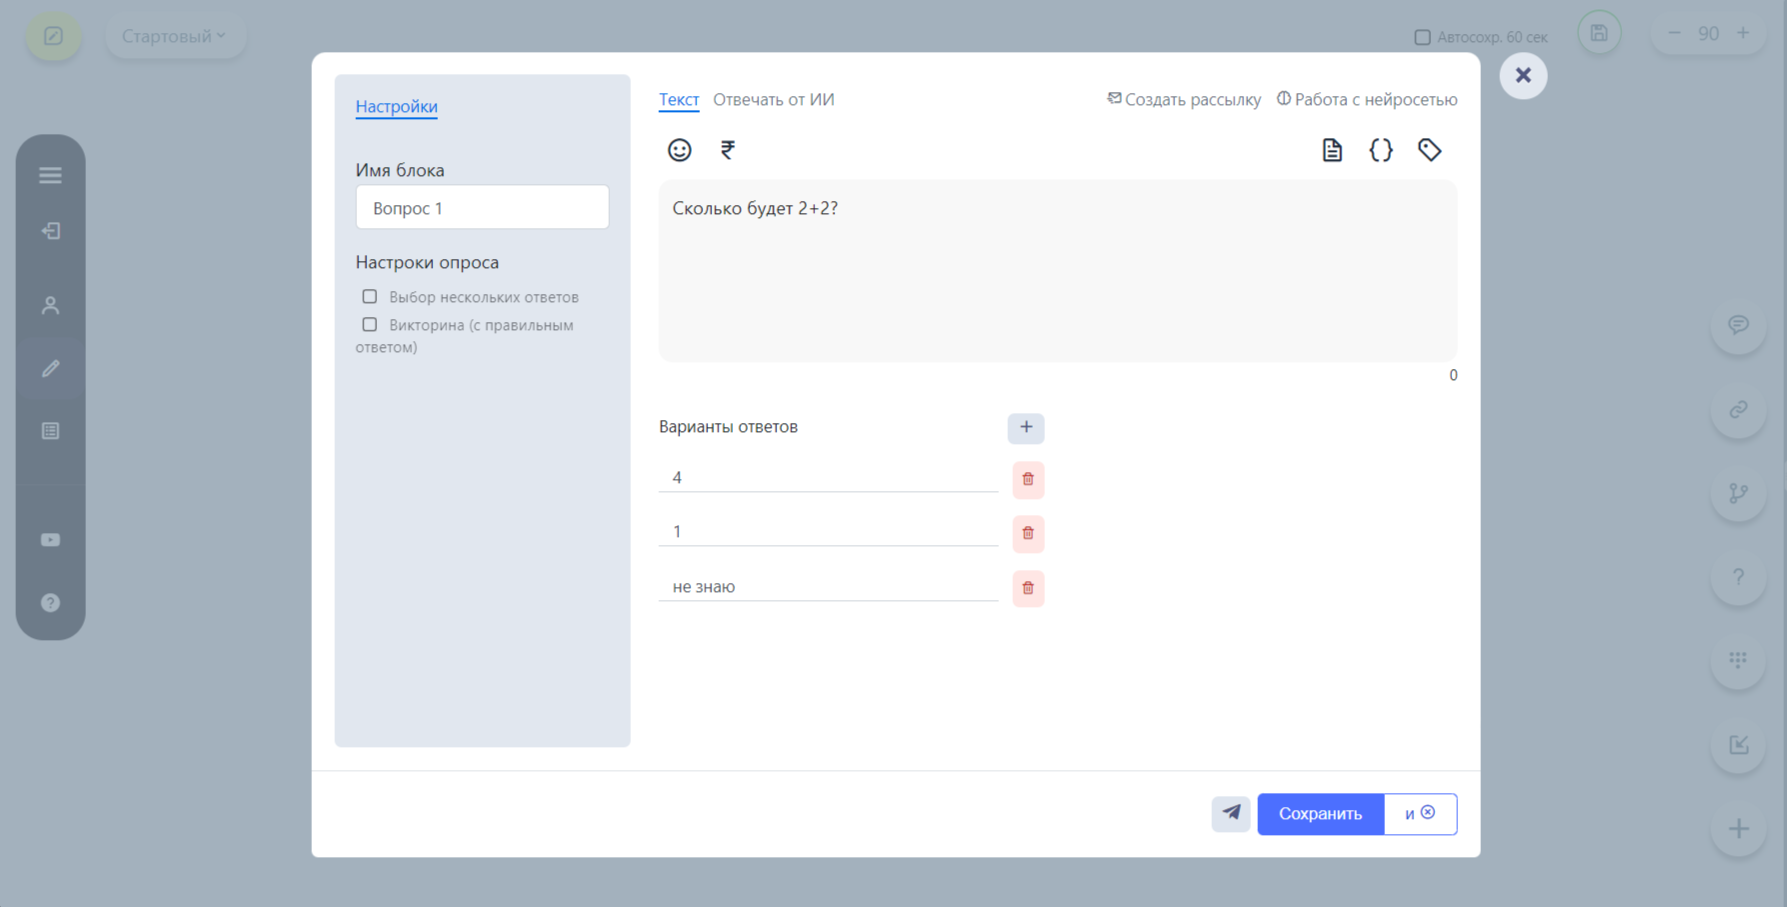Click "Создать рассылку" link
The width and height of the screenshot is (1787, 907).
[1184, 99]
